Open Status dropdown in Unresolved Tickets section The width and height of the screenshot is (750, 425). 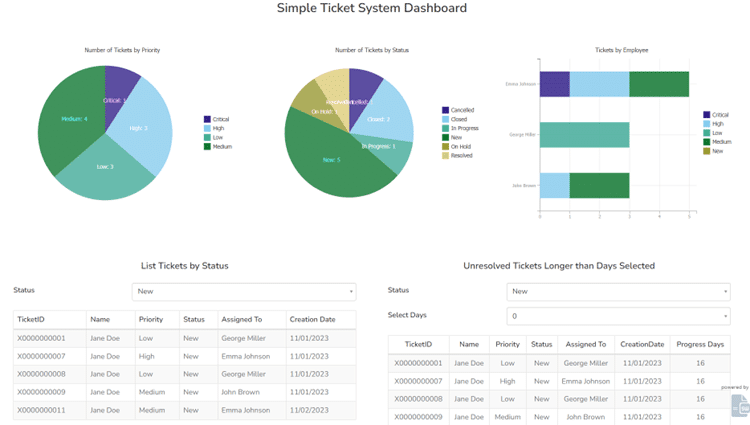(x=617, y=291)
